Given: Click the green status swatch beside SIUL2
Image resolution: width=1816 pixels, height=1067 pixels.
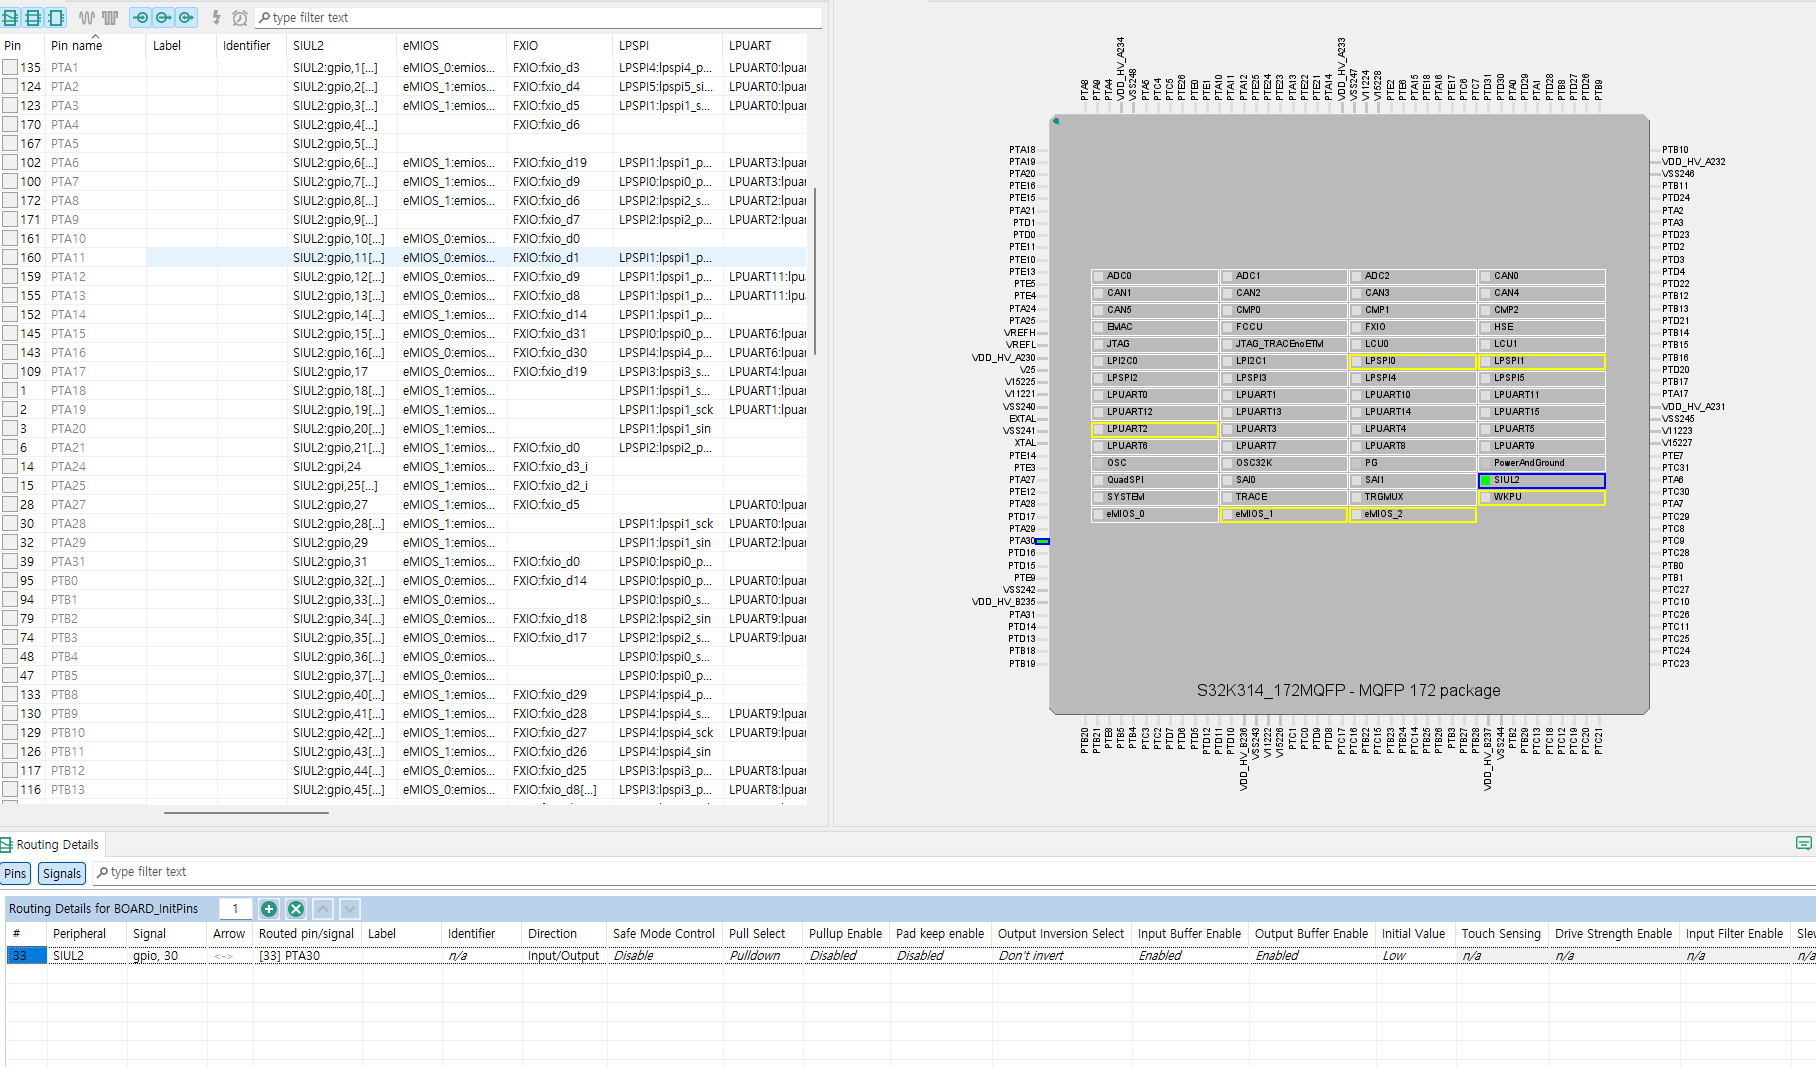Looking at the screenshot, I should [x=1486, y=481].
